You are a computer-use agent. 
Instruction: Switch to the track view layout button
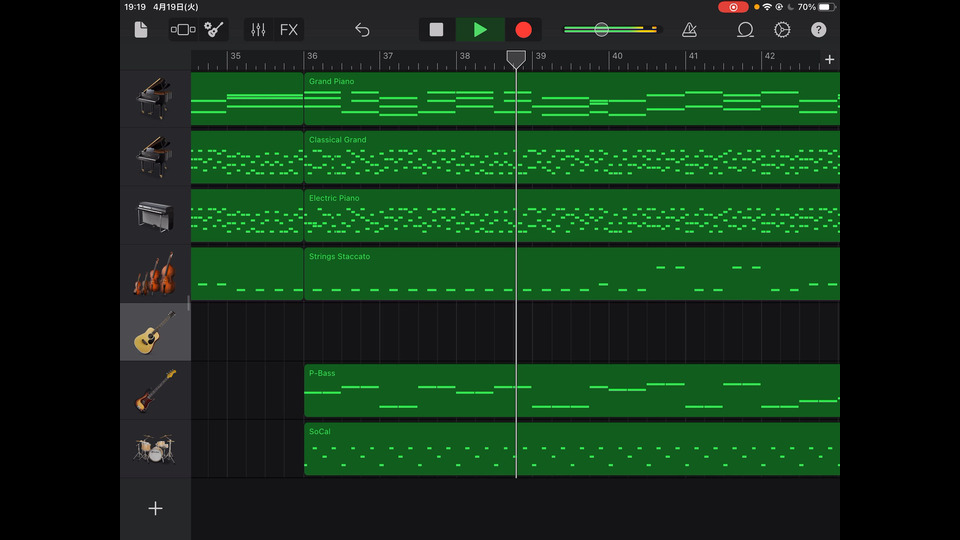(x=183, y=30)
